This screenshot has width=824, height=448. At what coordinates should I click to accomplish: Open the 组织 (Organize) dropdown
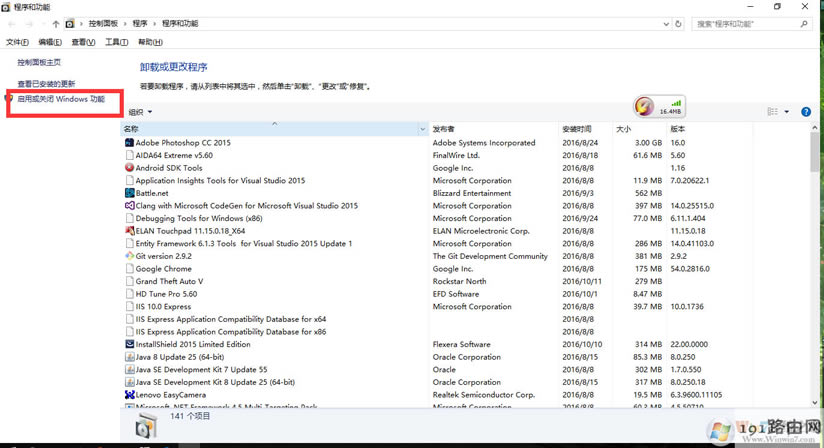pyautogui.click(x=140, y=112)
